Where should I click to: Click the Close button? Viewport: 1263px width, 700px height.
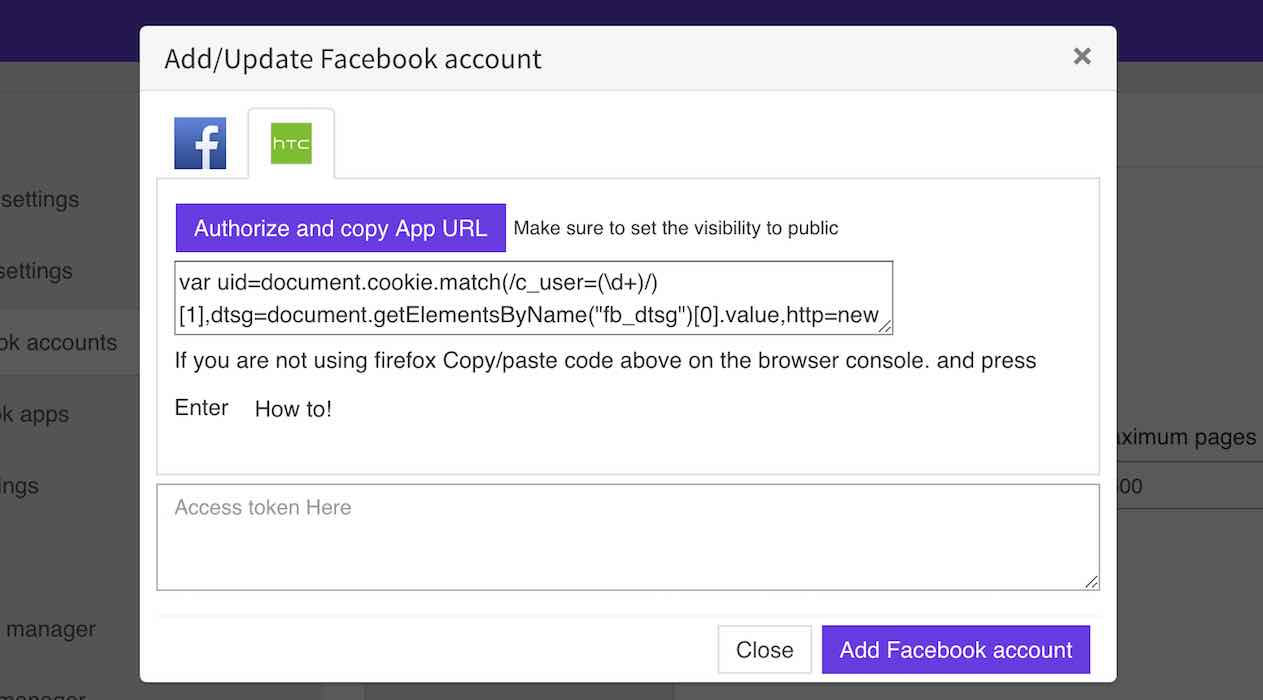(765, 650)
